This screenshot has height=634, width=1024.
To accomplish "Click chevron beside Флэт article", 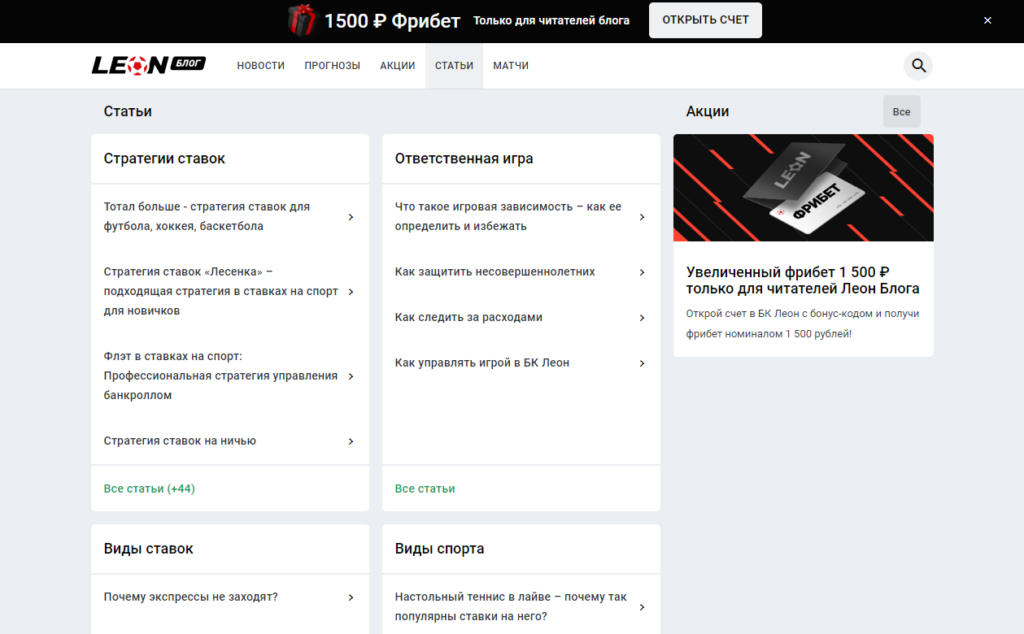I will point(351,376).
